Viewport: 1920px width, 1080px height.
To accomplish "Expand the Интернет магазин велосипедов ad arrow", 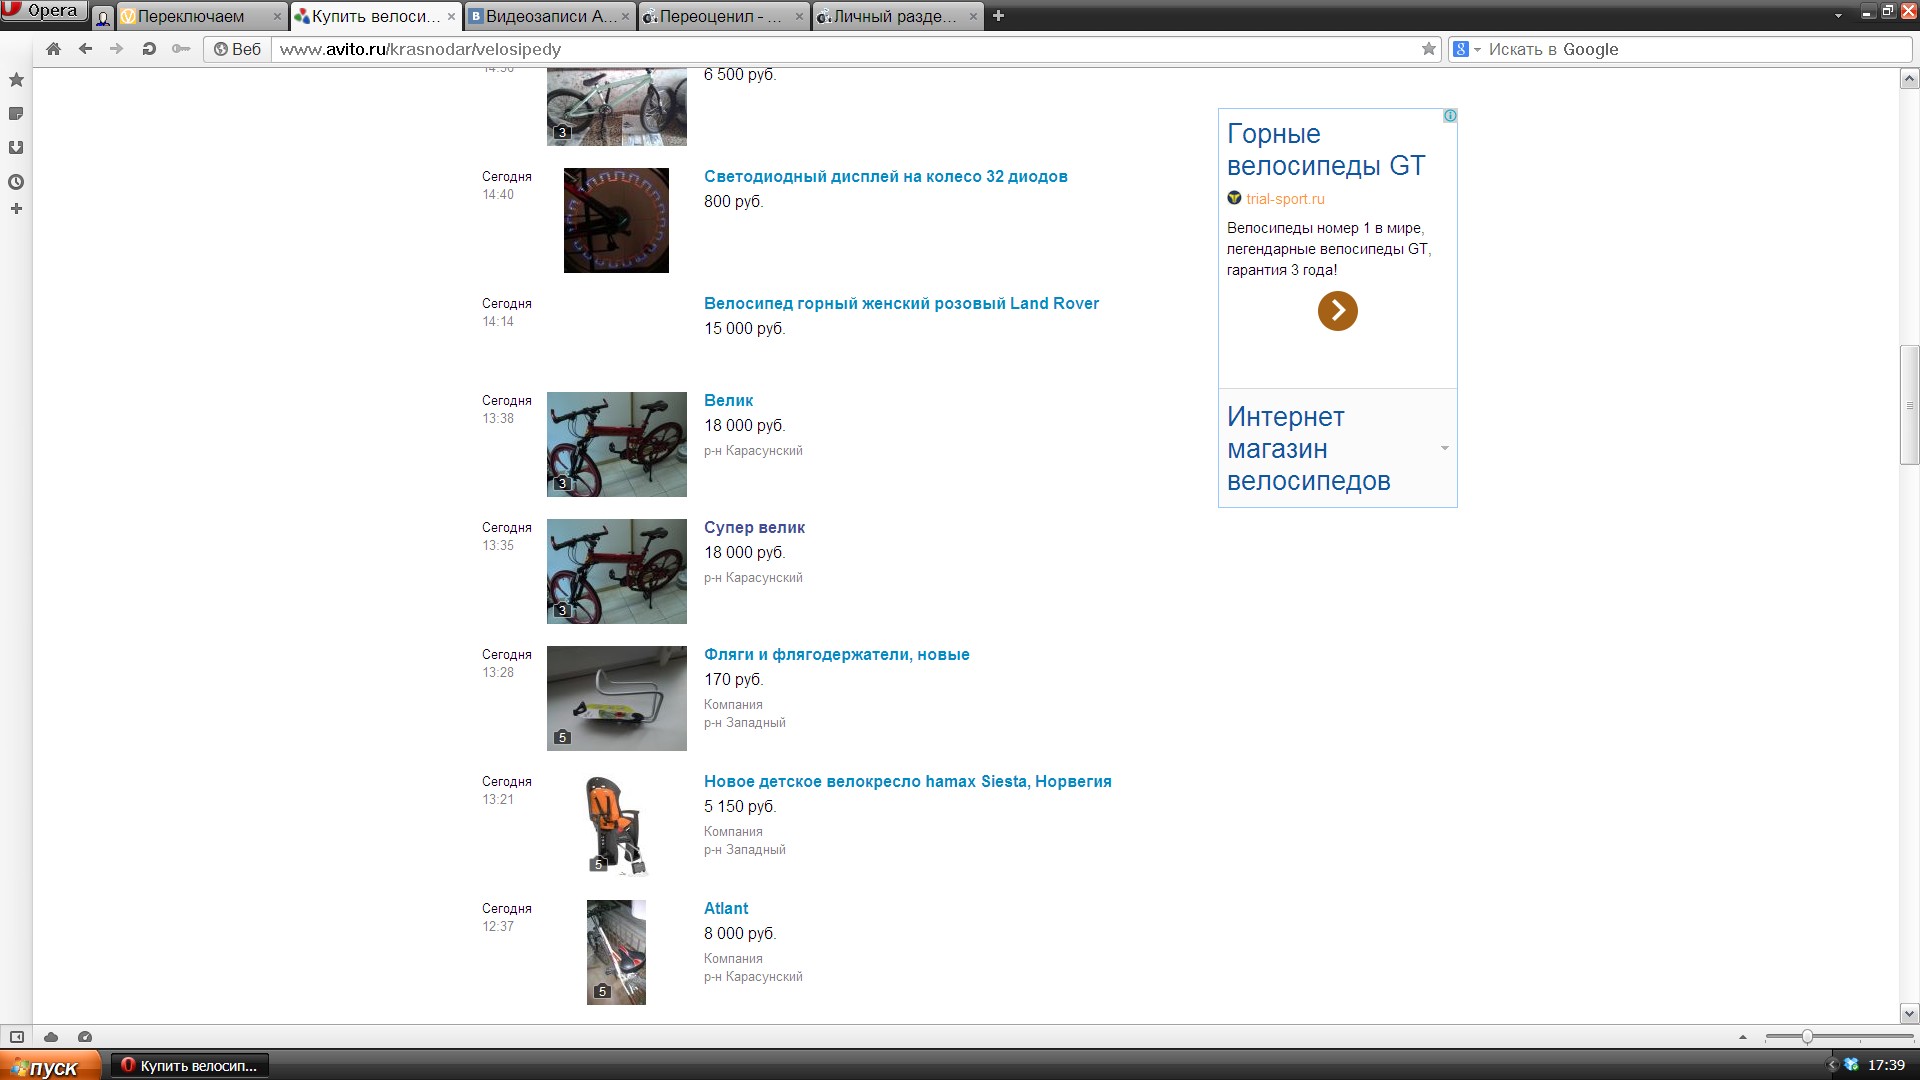I will [x=1444, y=448].
